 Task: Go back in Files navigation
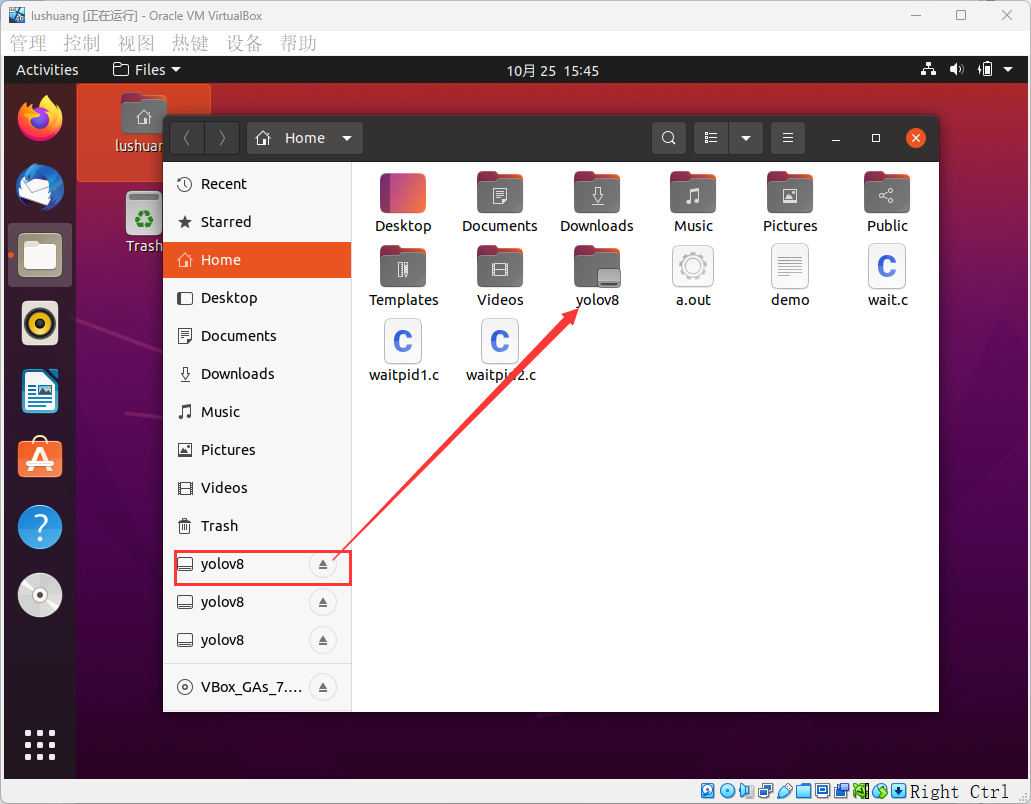coord(187,138)
